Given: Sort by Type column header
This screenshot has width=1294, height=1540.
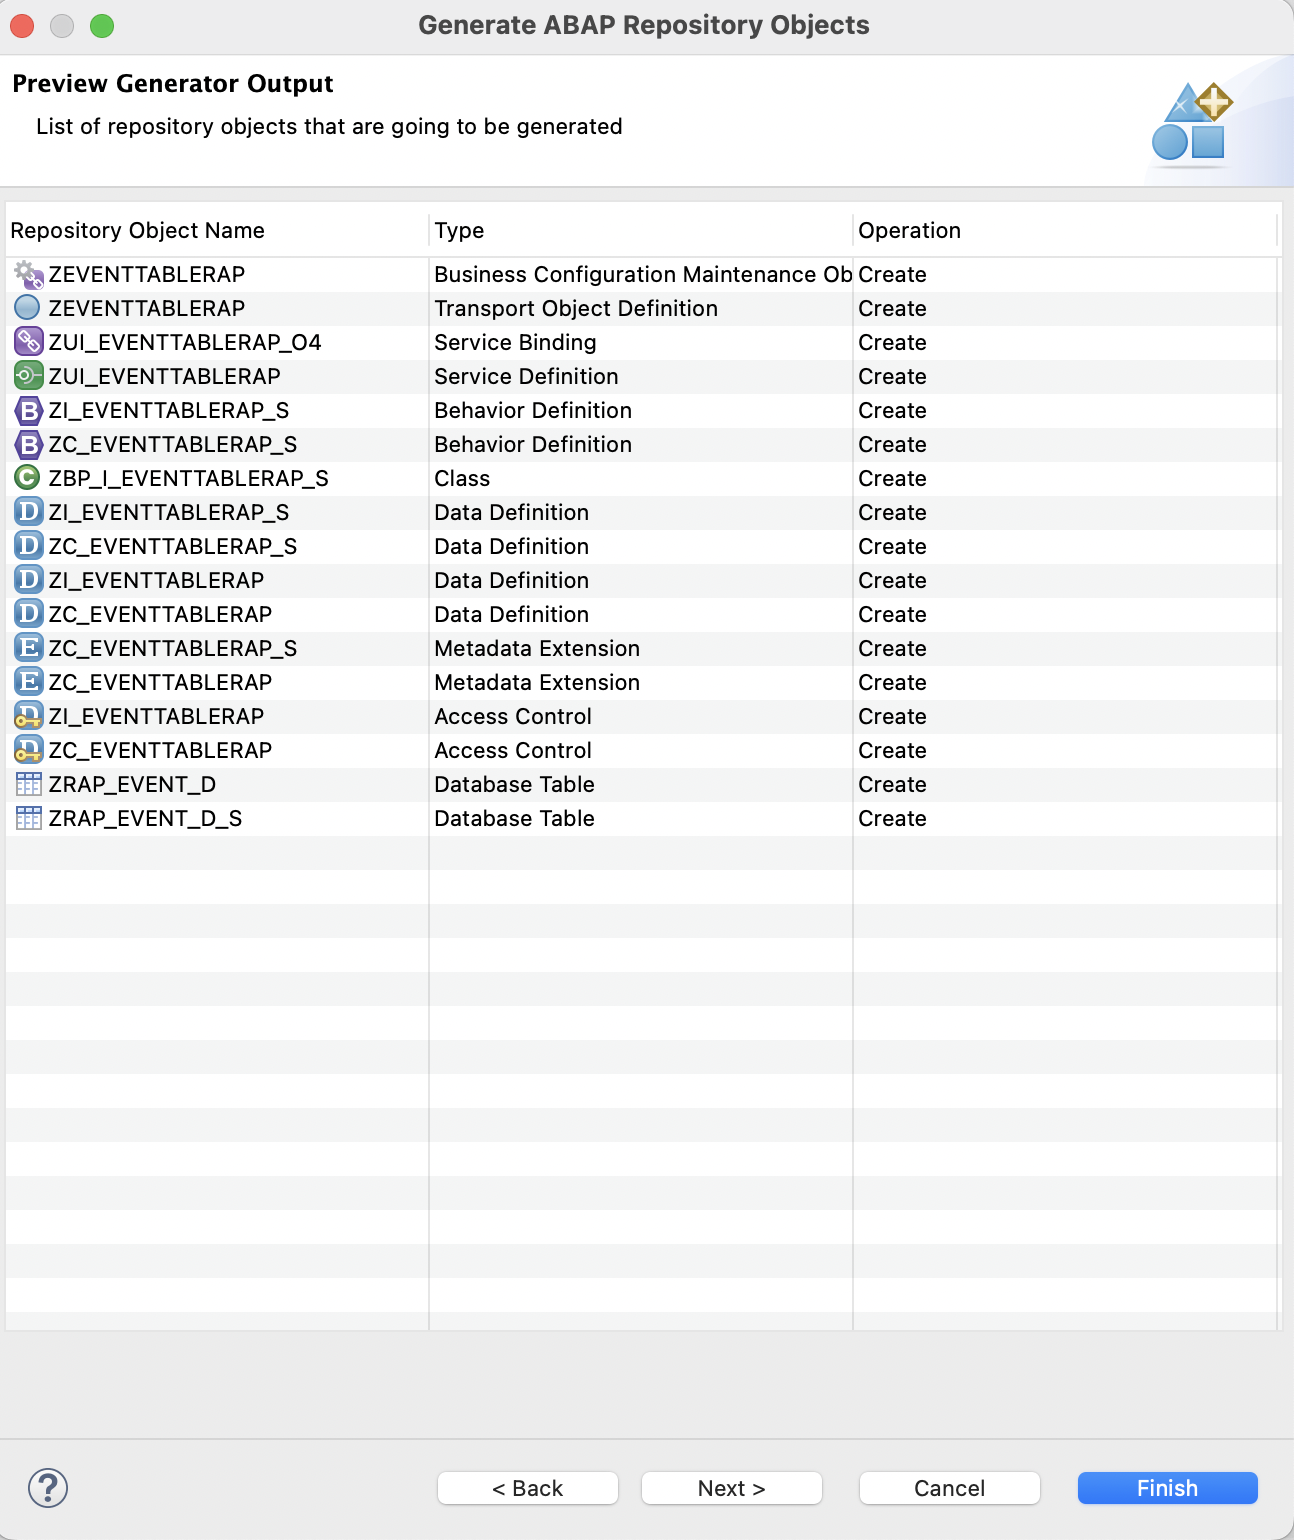Looking at the screenshot, I should [x=641, y=230].
